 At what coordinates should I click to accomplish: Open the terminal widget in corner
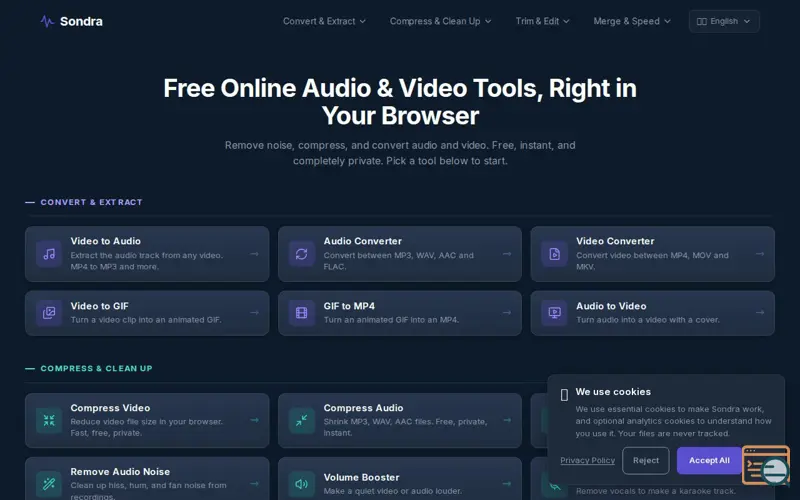766,465
